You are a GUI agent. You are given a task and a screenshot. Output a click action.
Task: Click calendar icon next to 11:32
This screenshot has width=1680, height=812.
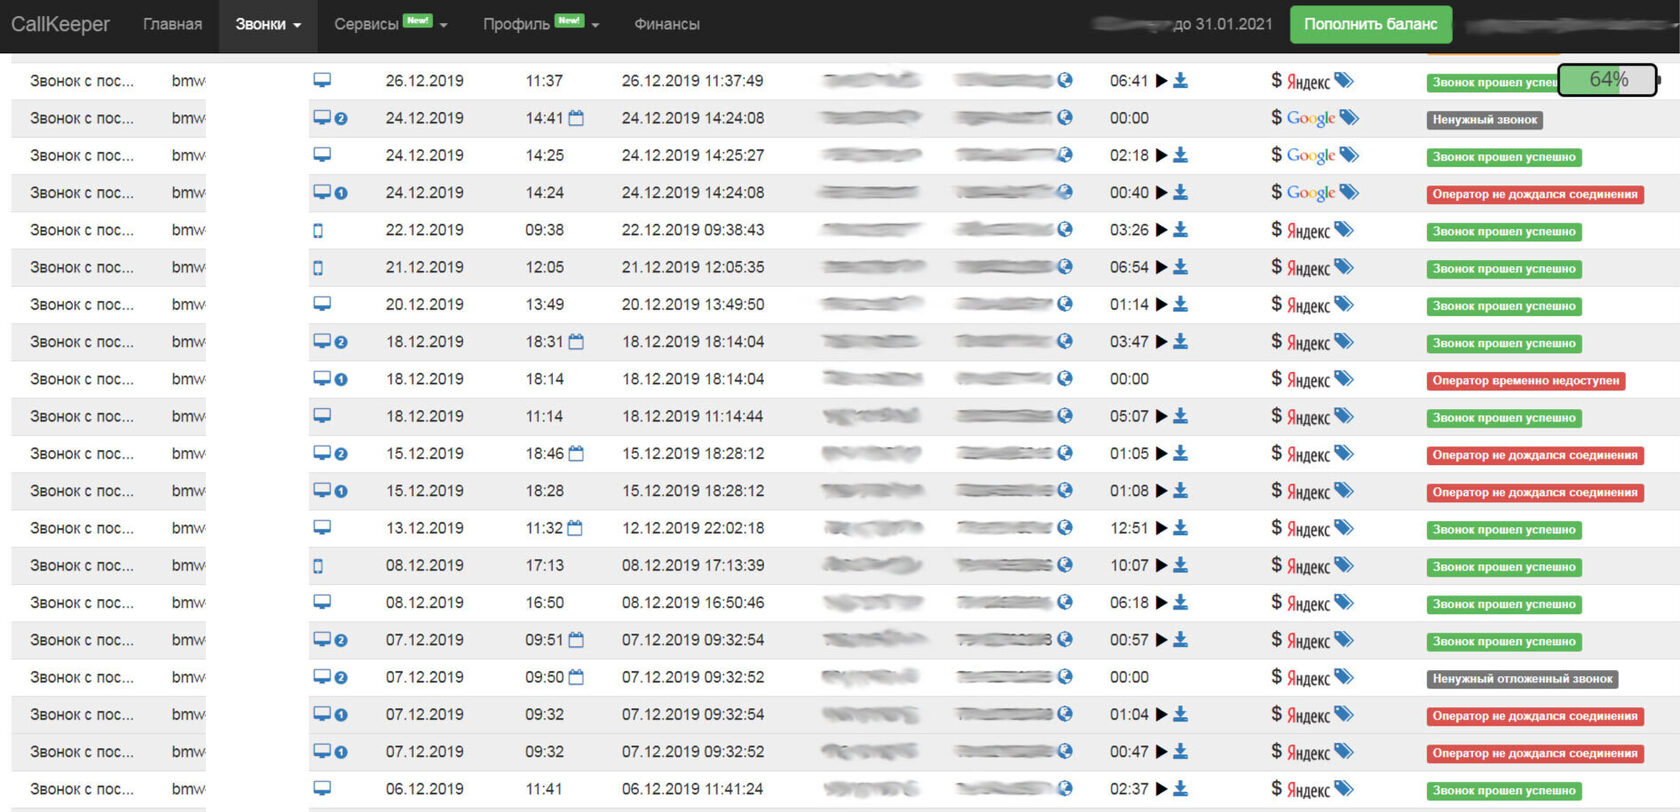point(575,529)
